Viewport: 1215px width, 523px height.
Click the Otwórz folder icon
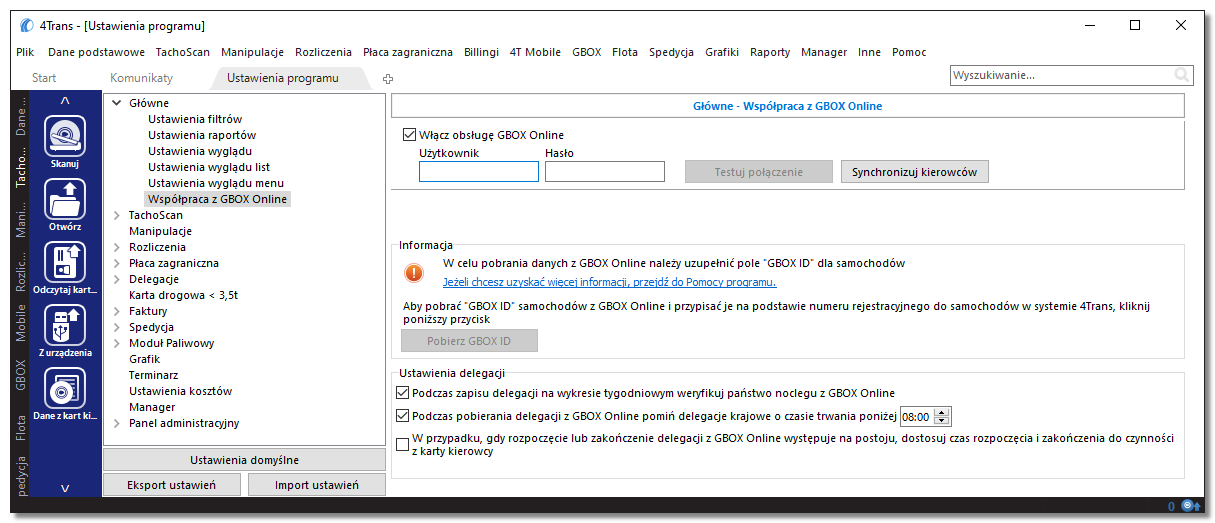65,199
